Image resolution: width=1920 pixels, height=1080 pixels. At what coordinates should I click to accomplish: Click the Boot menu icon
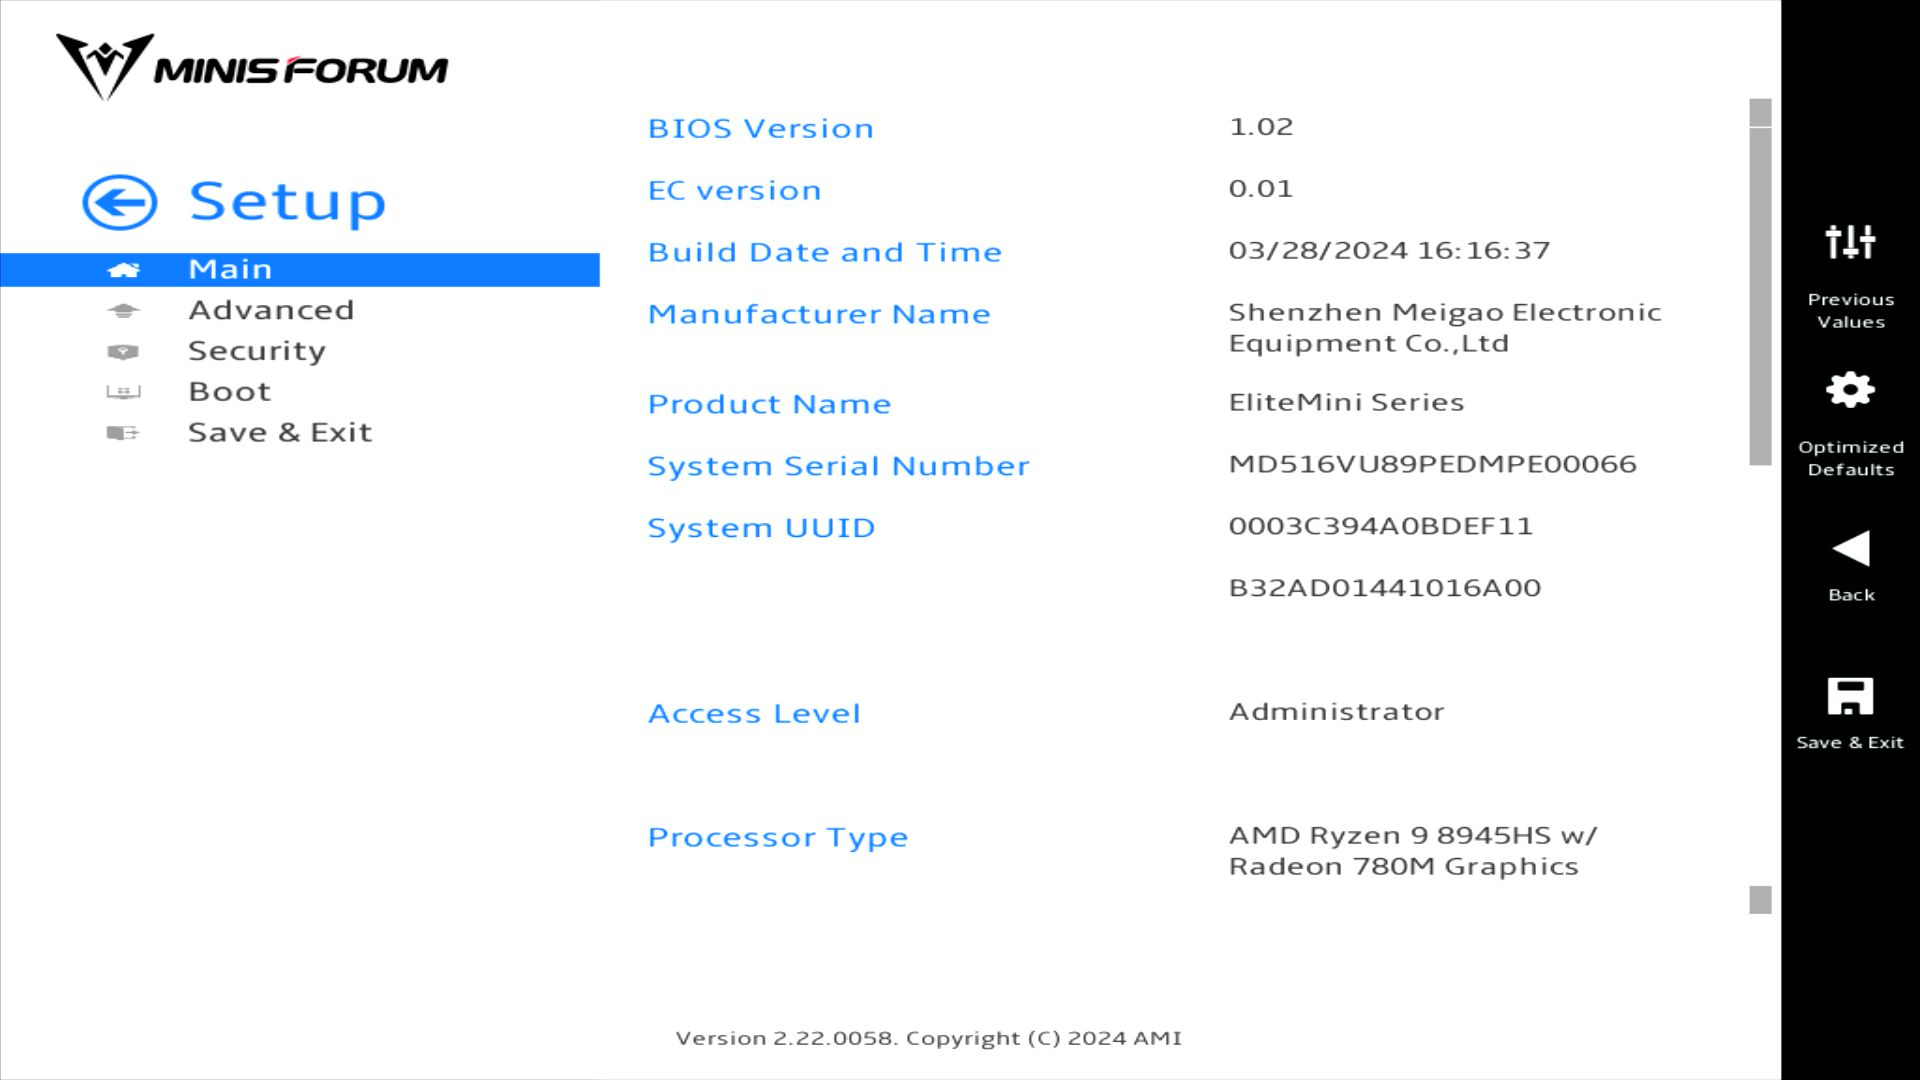tap(123, 392)
